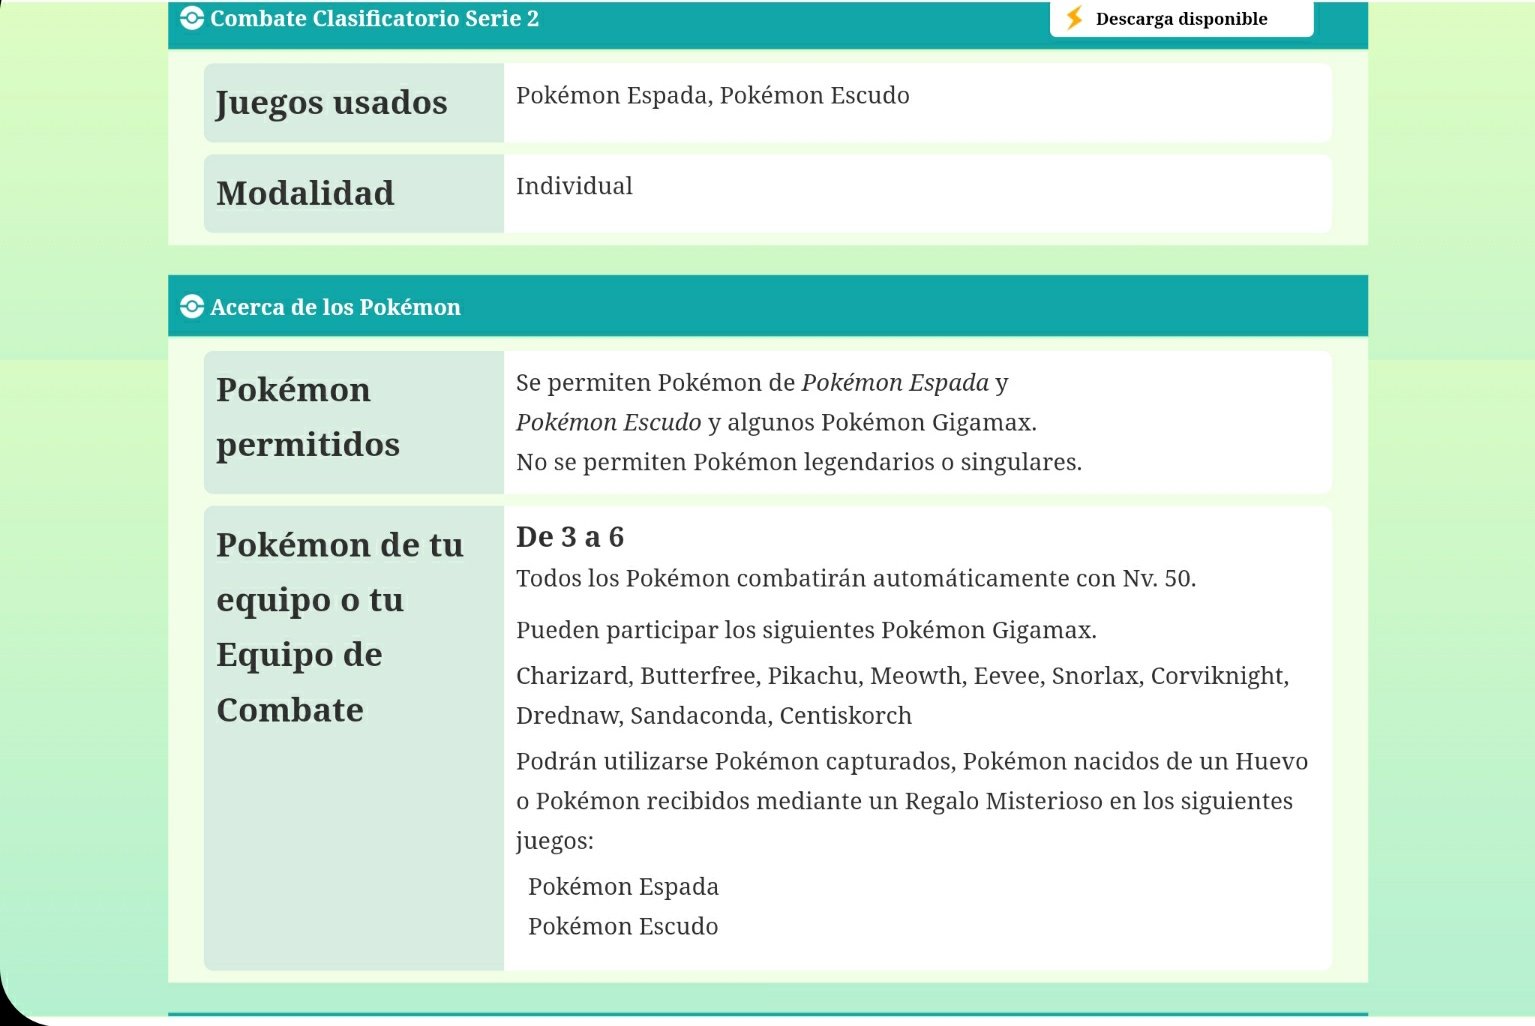
Task: Click the Descarga disponible button
Action: pos(1181,18)
